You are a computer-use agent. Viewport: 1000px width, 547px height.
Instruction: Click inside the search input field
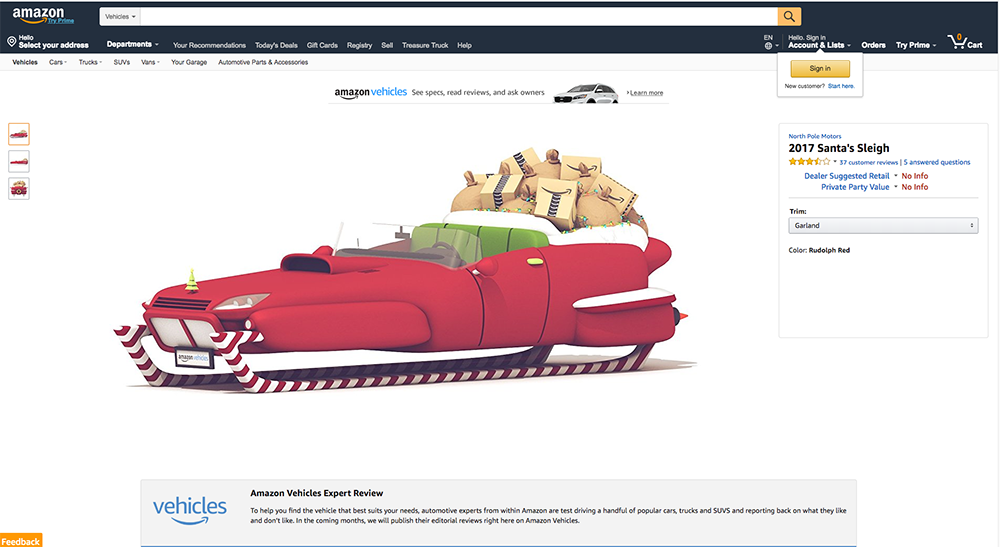coord(459,17)
